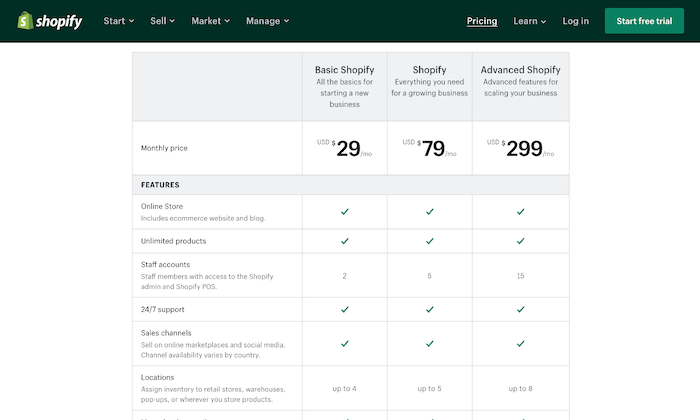700x420 pixels.
Task: Click the Sales channels feature label
Action: click(166, 333)
